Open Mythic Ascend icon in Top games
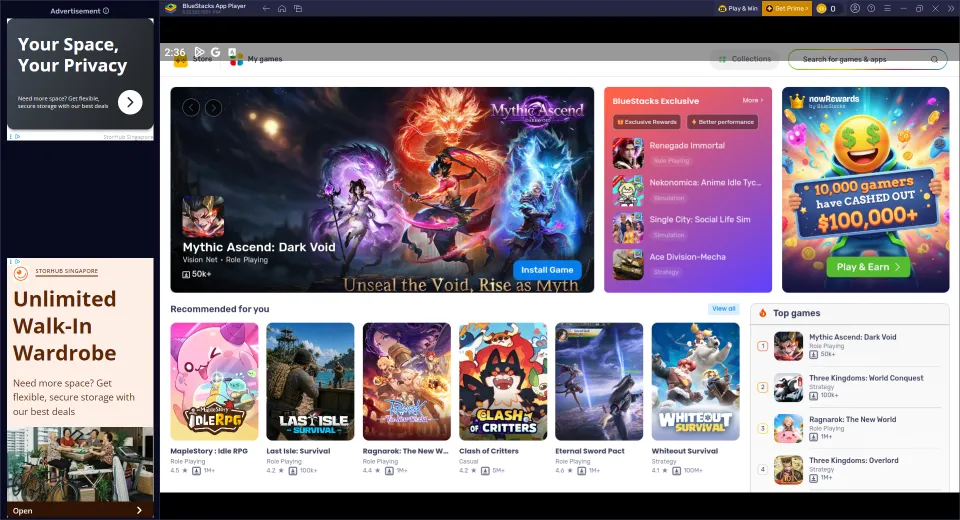This screenshot has width=960, height=520. [x=788, y=346]
